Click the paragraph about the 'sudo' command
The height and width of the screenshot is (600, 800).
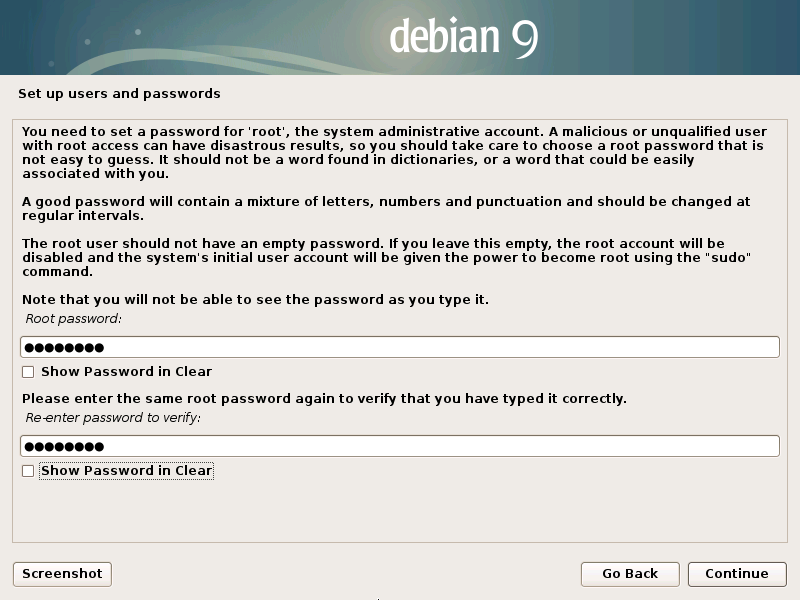pos(386,258)
